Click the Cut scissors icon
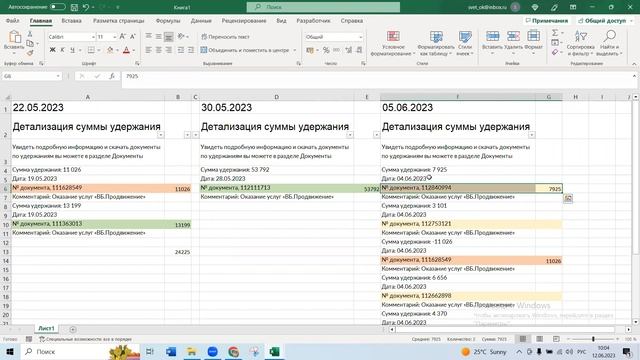The width and height of the screenshot is (640, 360). (30, 34)
